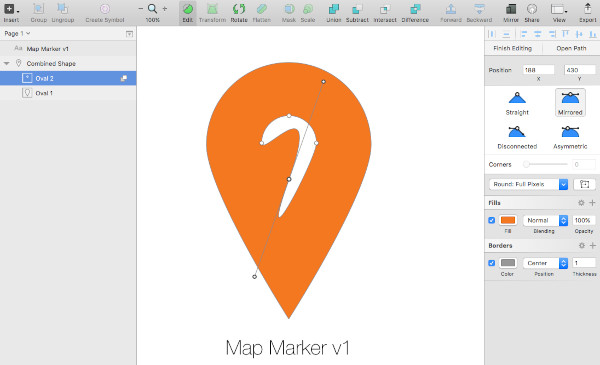The height and width of the screenshot is (365, 600).
Task: Select the Map Marker v1 text layer
Action: coord(68,49)
